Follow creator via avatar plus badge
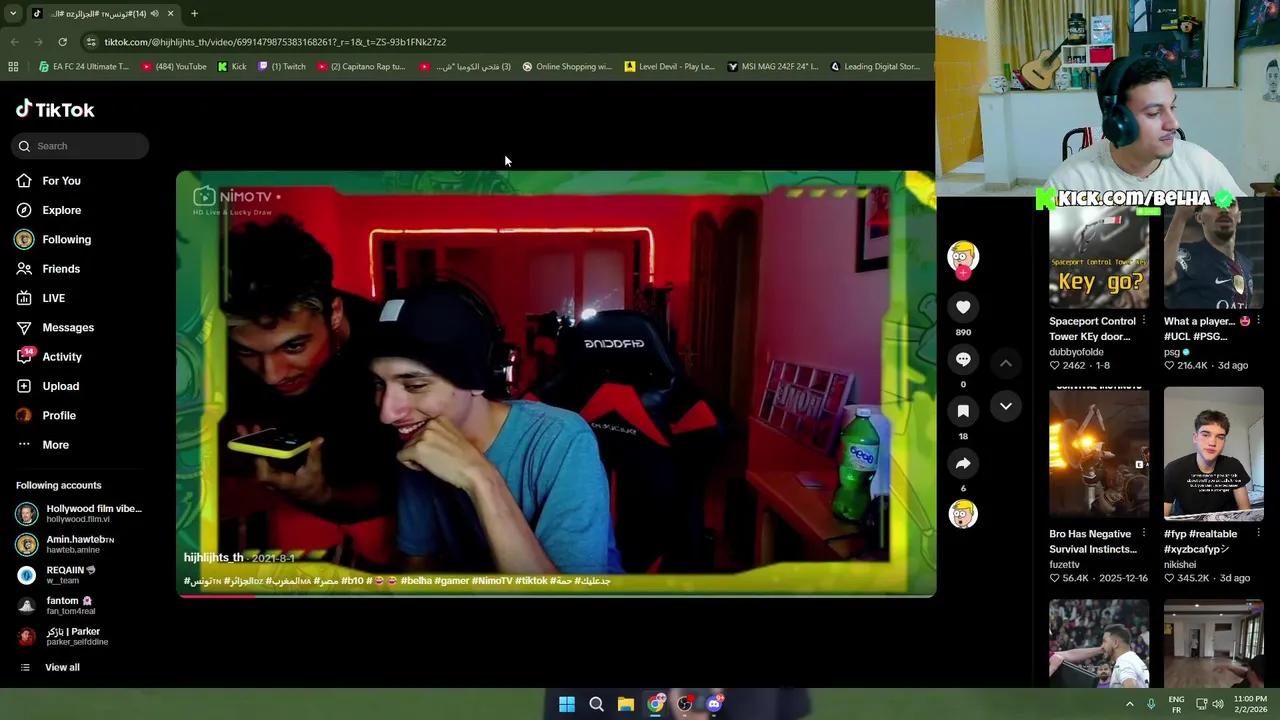 [x=963, y=272]
